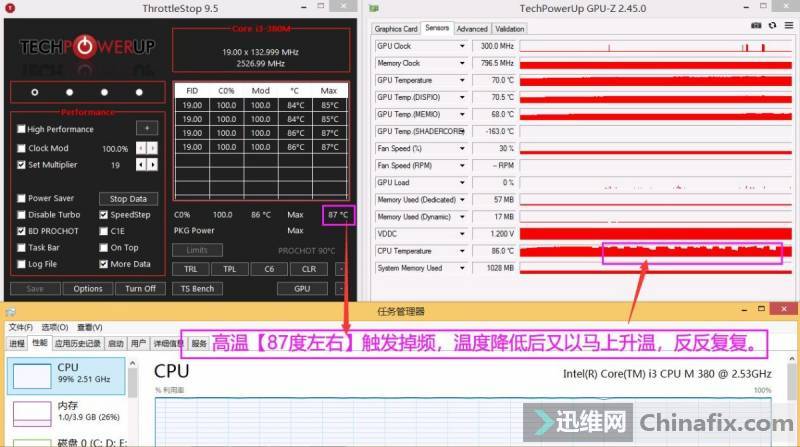Open the Advanced tab in GPU-Z
This screenshot has width=800, height=447.
[x=472, y=29]
